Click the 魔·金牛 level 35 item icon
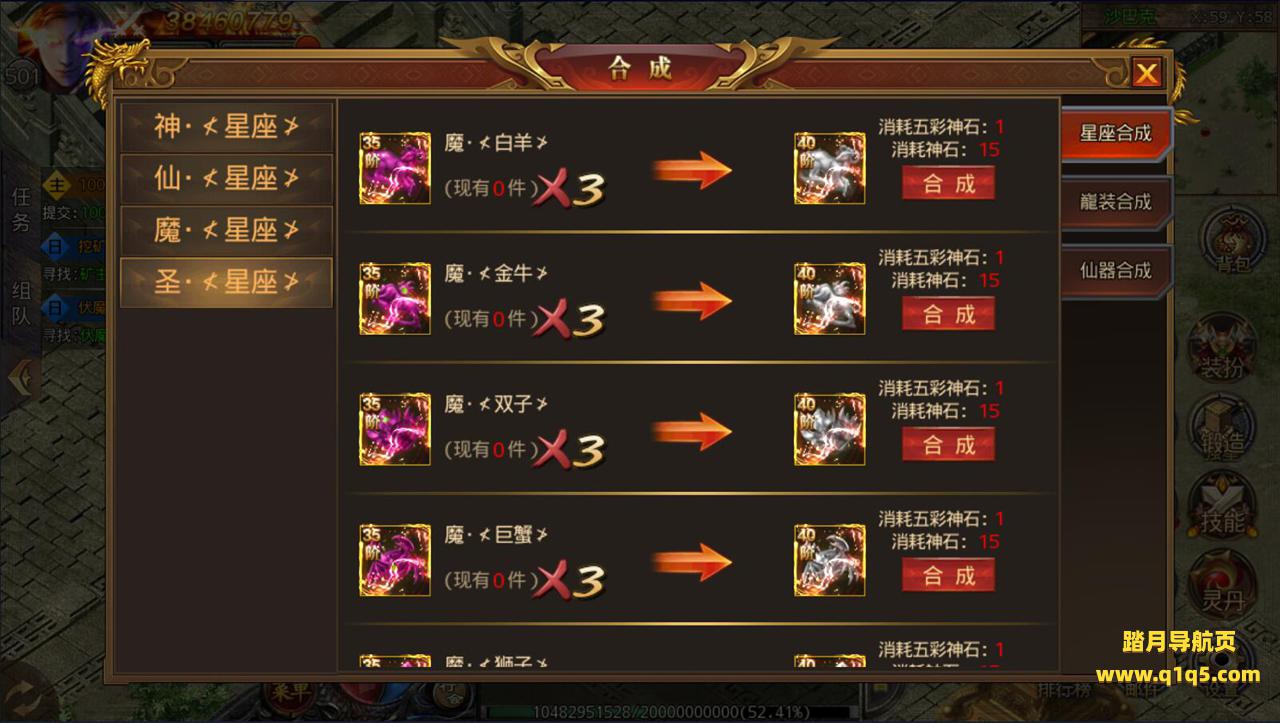This screenshot has width=1280, height=723. coord(395,298)
